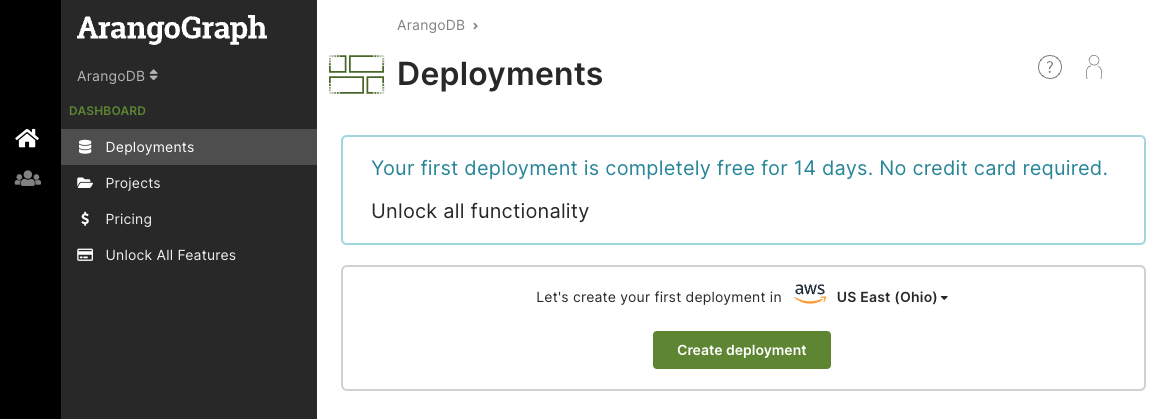Click the AWS provider logo
This screenshot has width=1170, height=419.
tap(810, 294)
